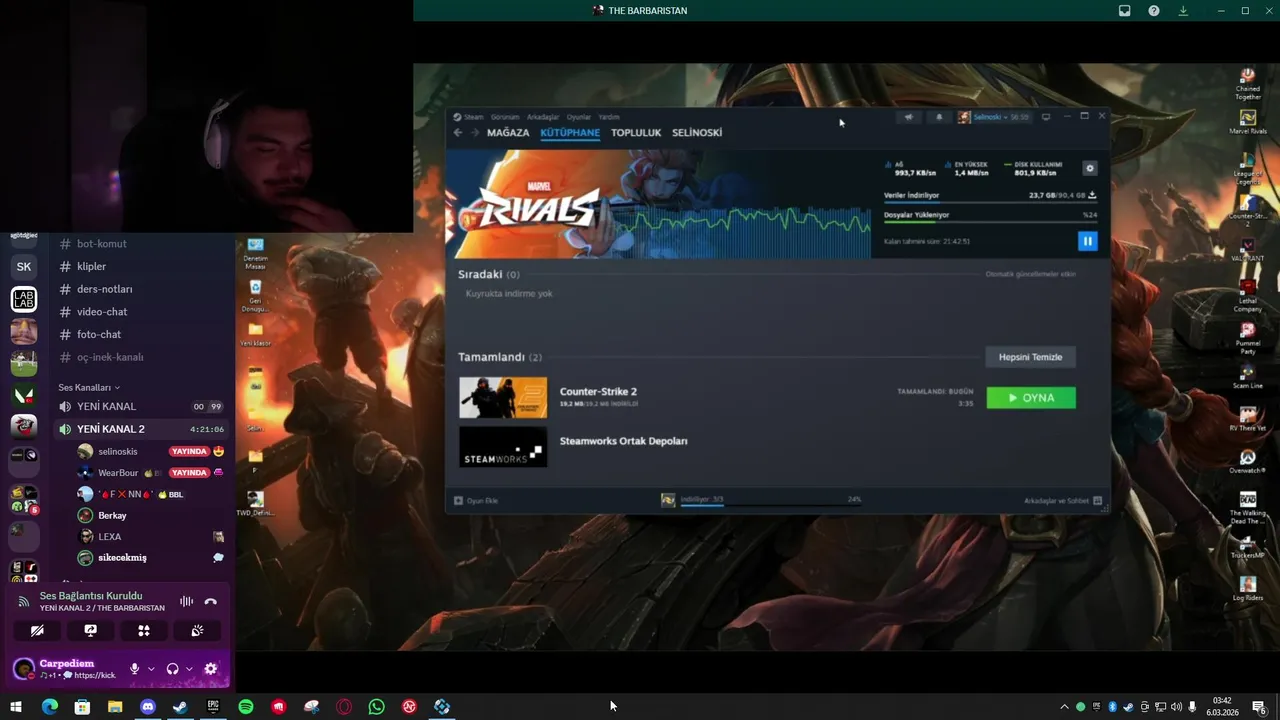1280x720 pixels.
Task: Mute the Discord microphone
Action: pos(134,669)
